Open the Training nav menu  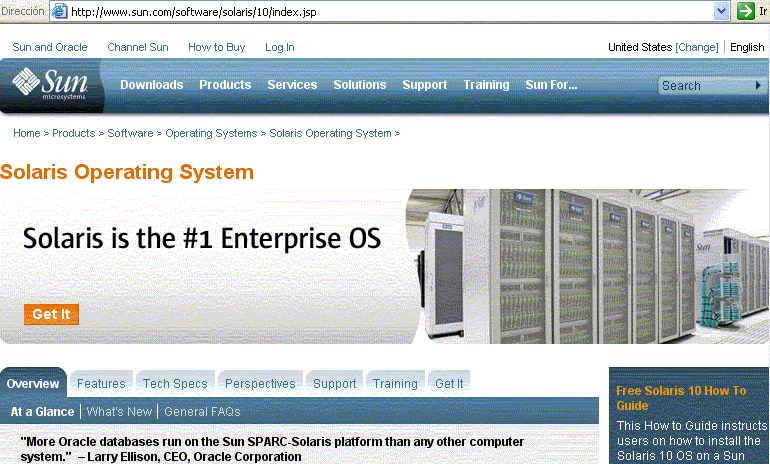[x=486, y=84]
